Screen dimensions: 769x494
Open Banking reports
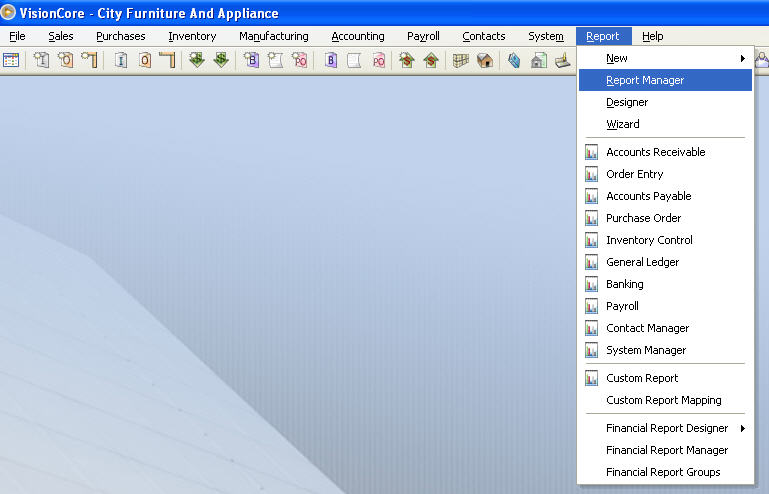tap(665, 284)
